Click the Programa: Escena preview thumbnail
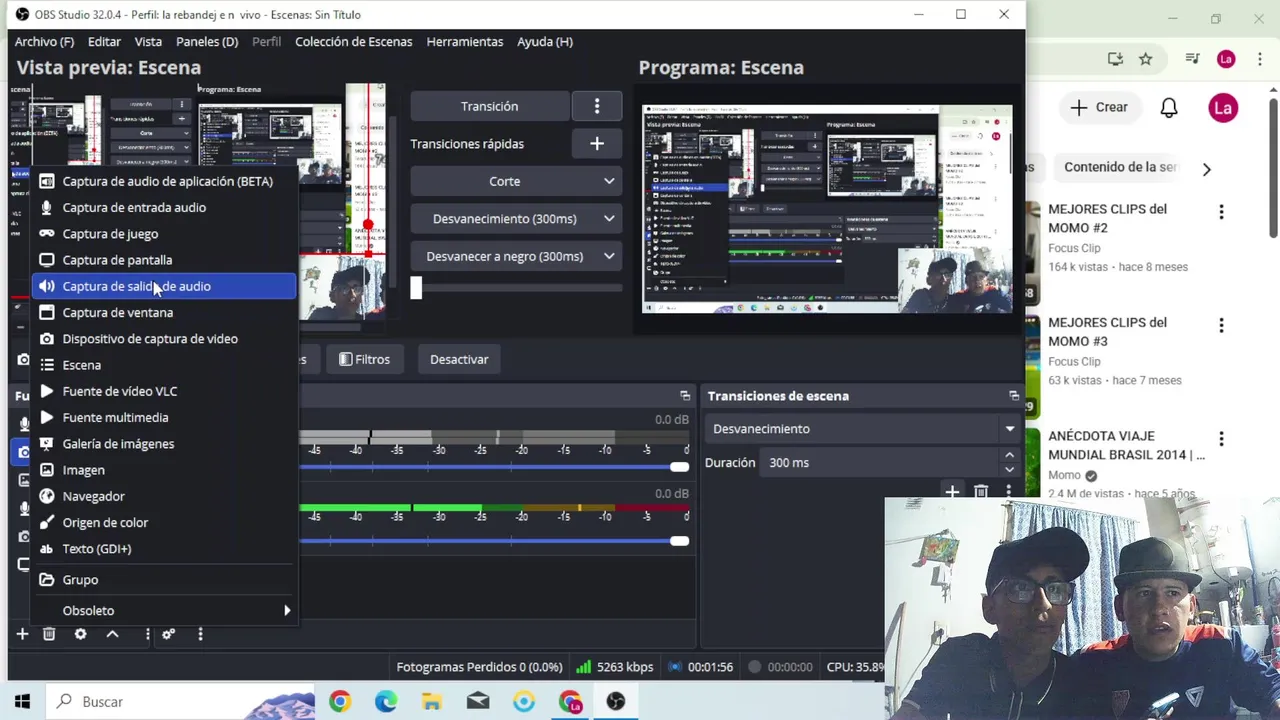 point(827,209)
